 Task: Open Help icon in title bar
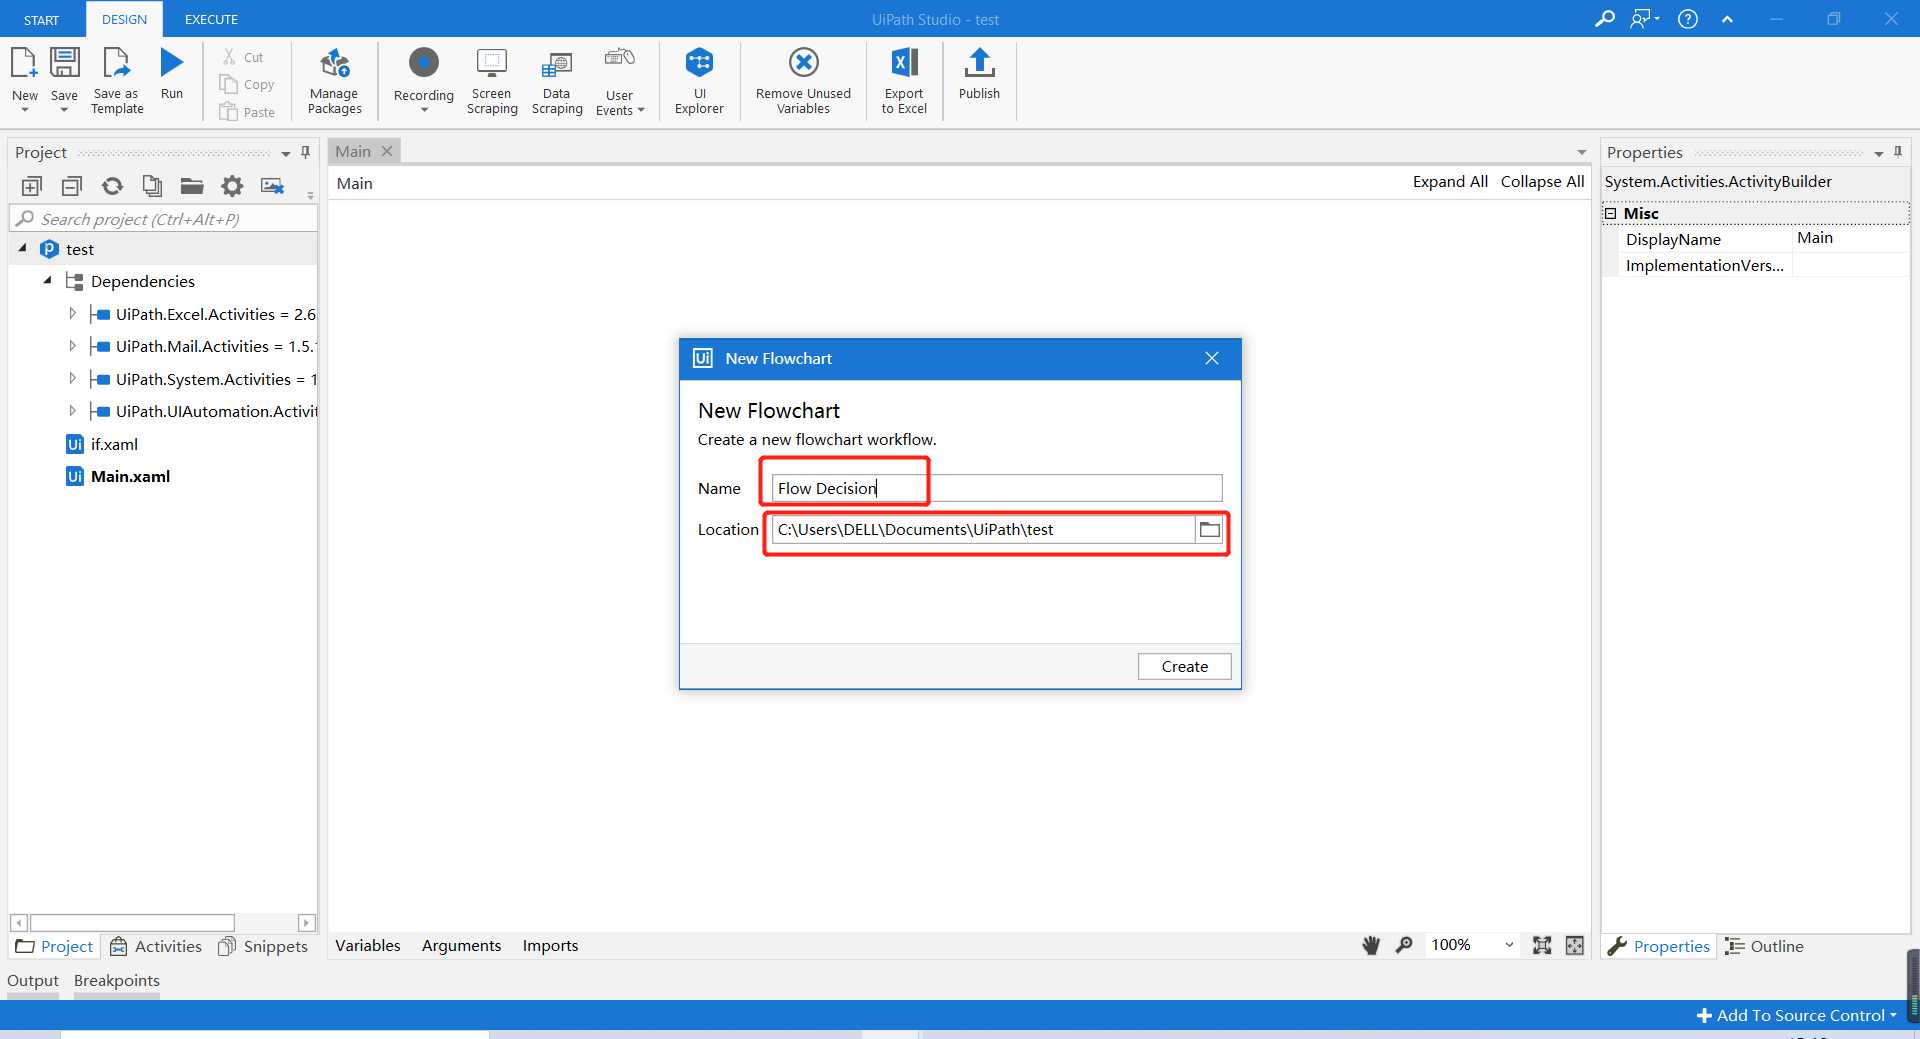1688,19
